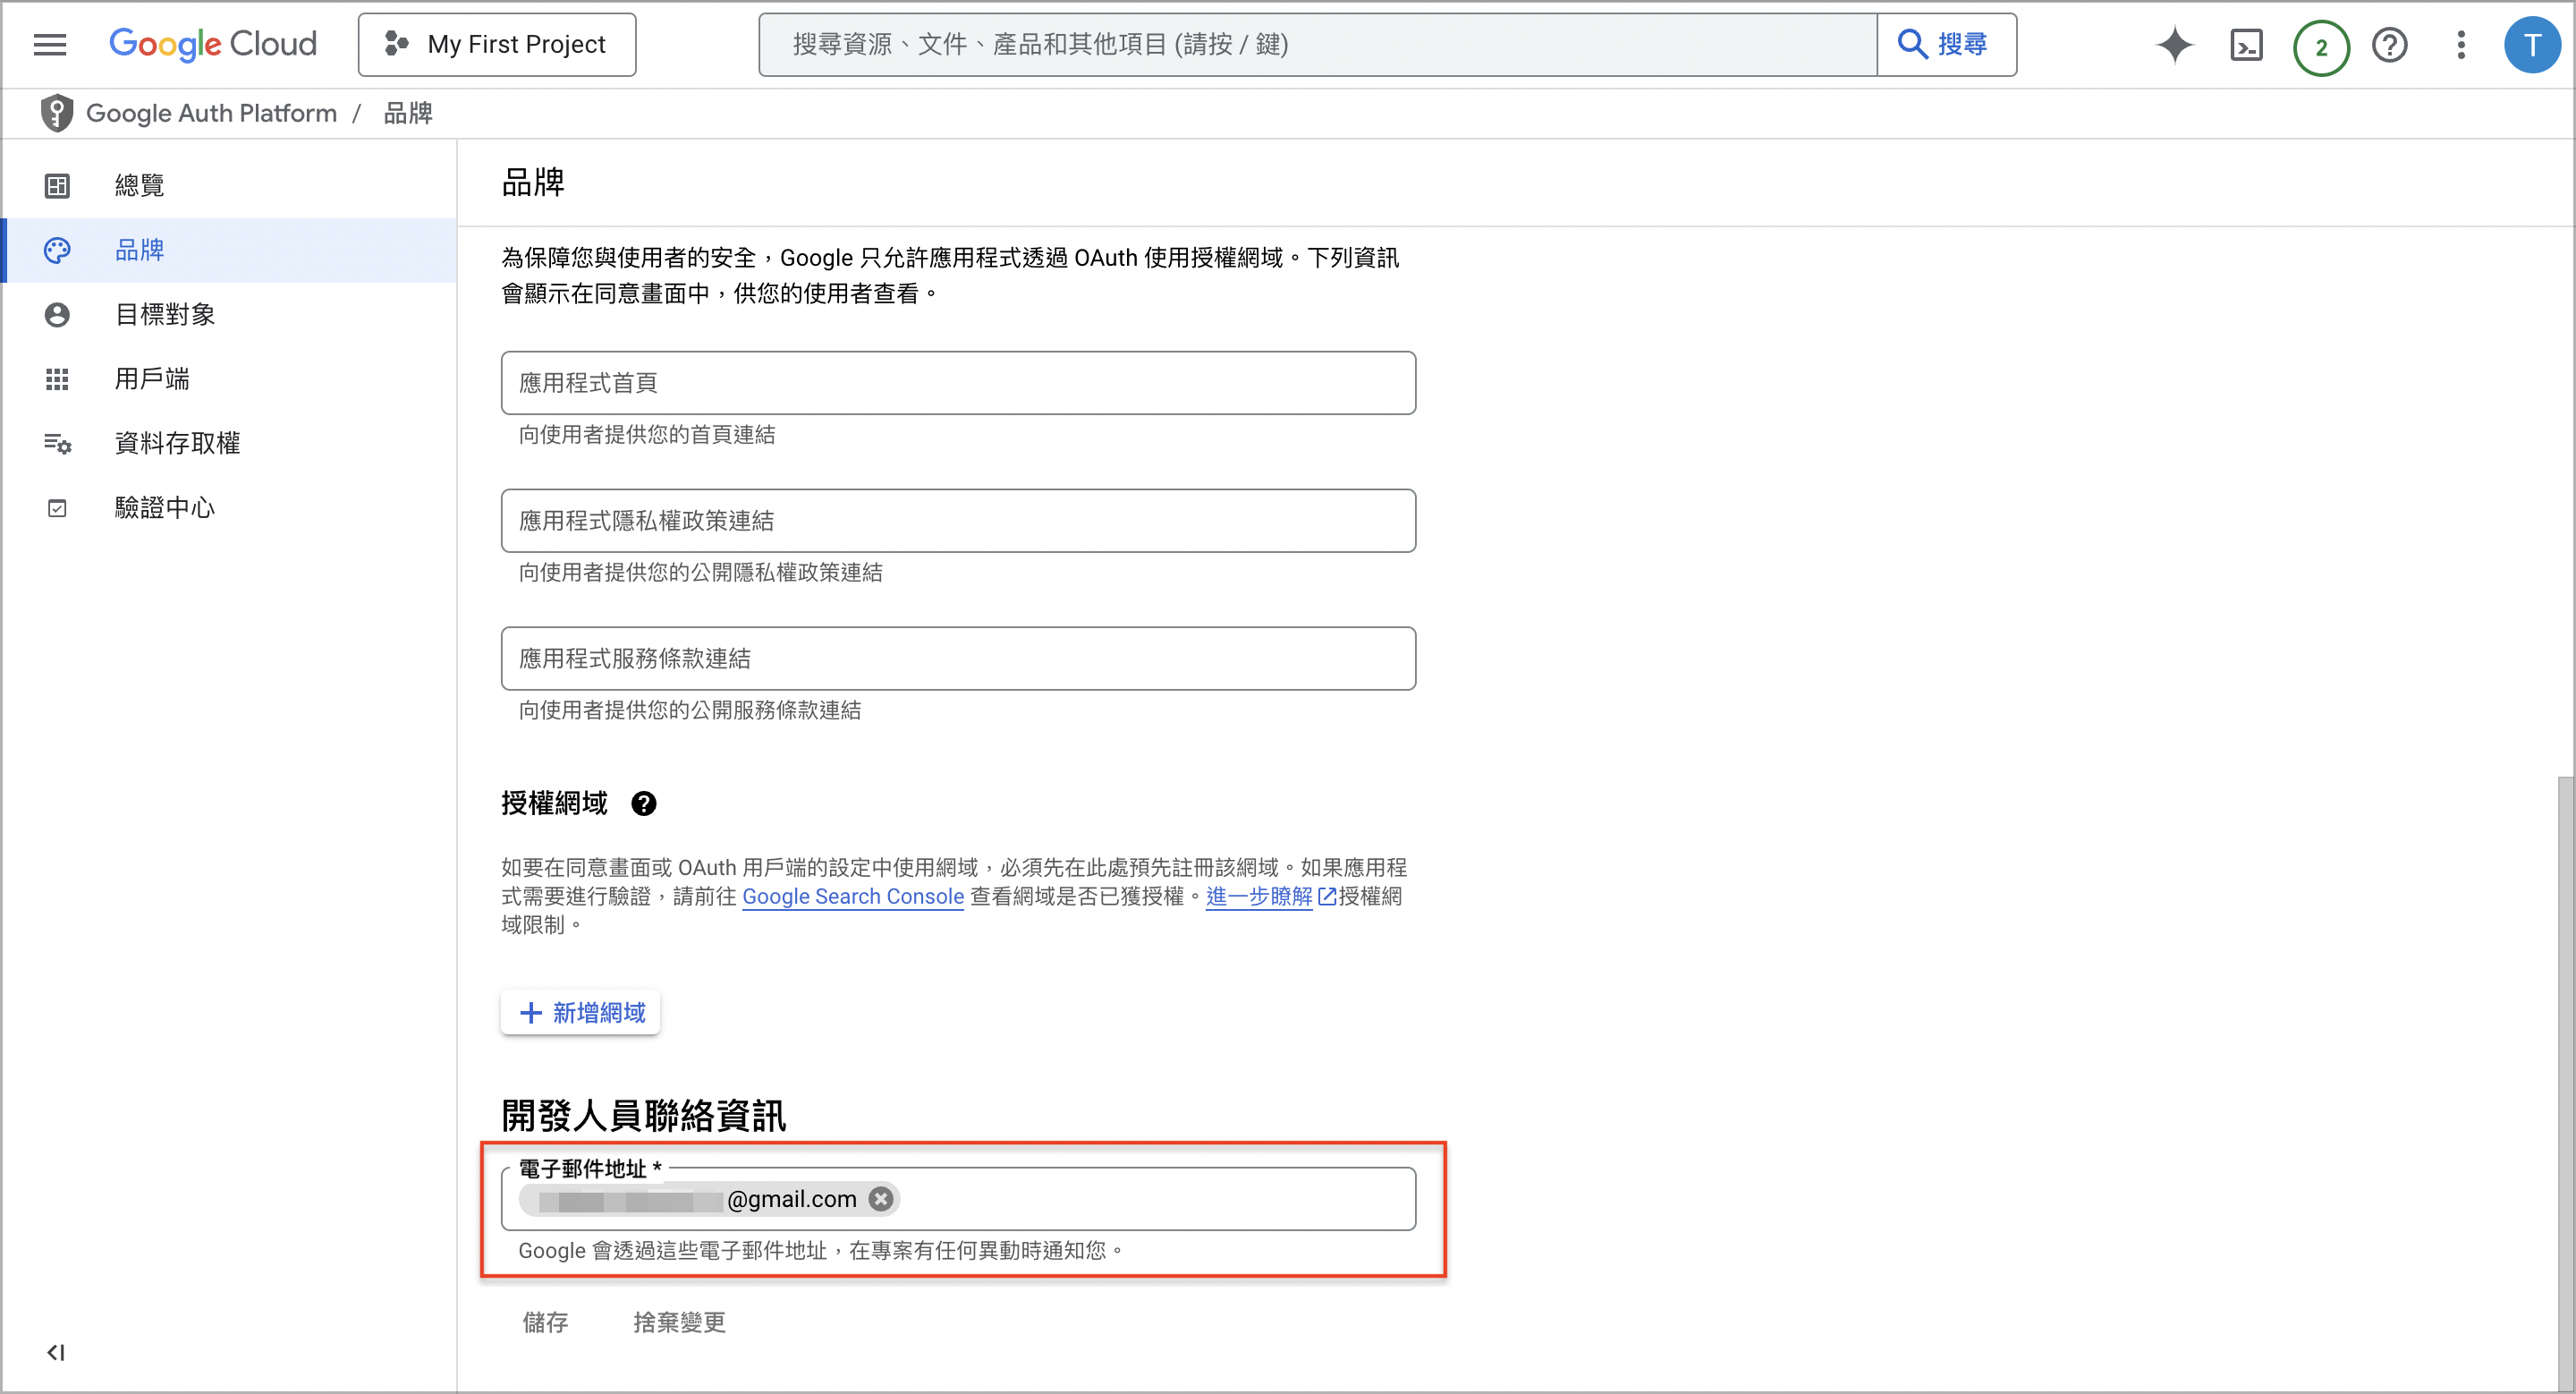The height and width of the screenshot is (1394, 2576).
Task: Open the Google Search Console link
Action: pyautogui.click(x=853, y=896)
